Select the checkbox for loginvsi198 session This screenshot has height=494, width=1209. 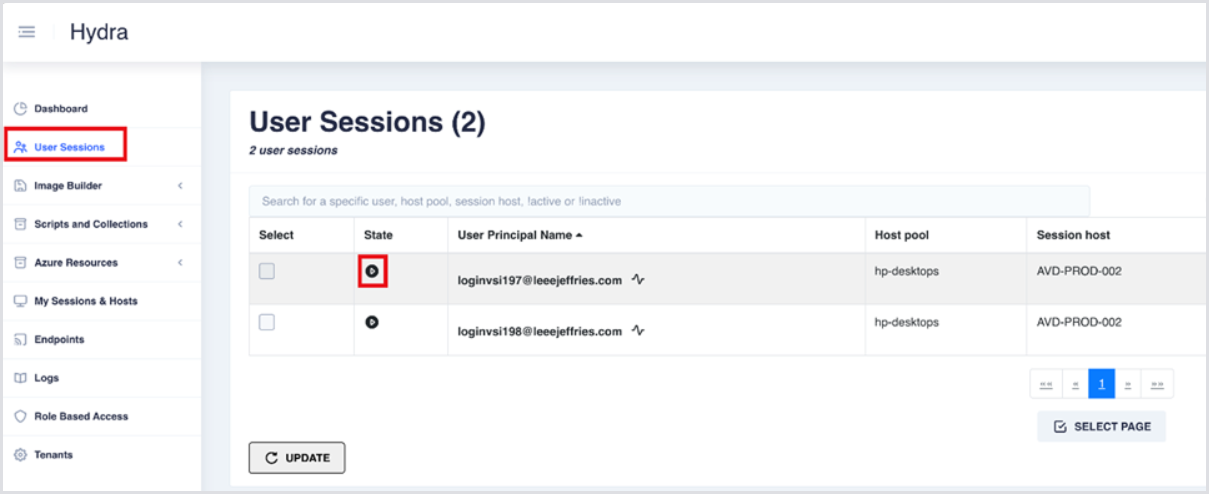(x=267, y=322)
